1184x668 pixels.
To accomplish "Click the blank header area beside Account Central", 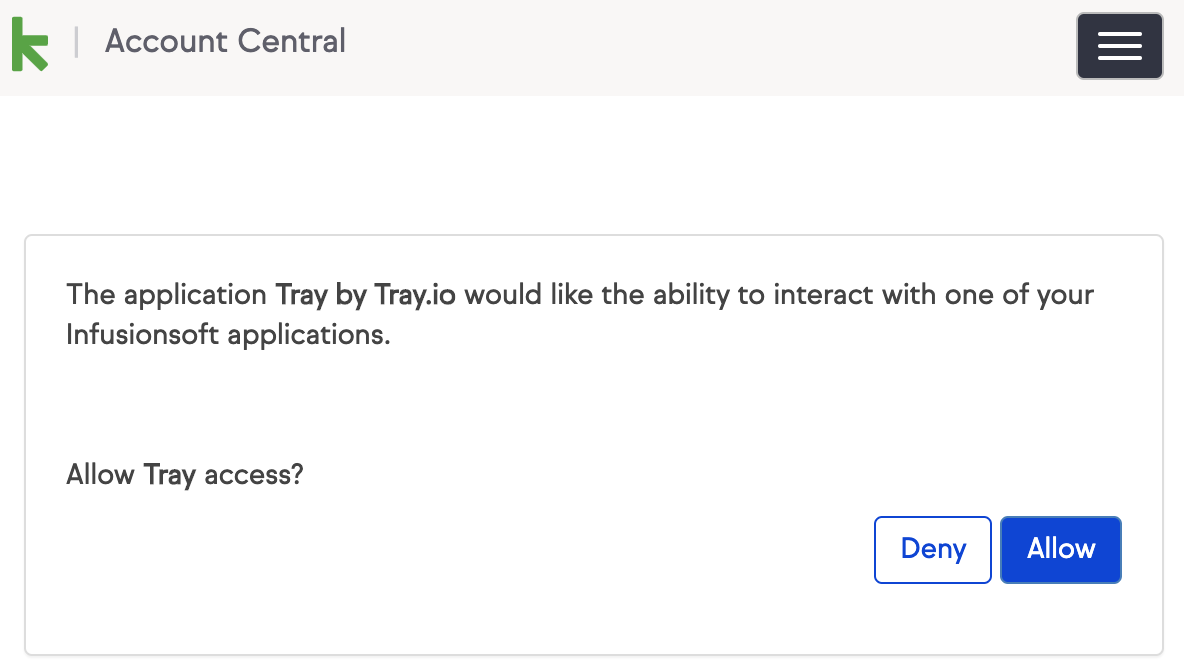I will pyautogui.click(x=700, y=46).
